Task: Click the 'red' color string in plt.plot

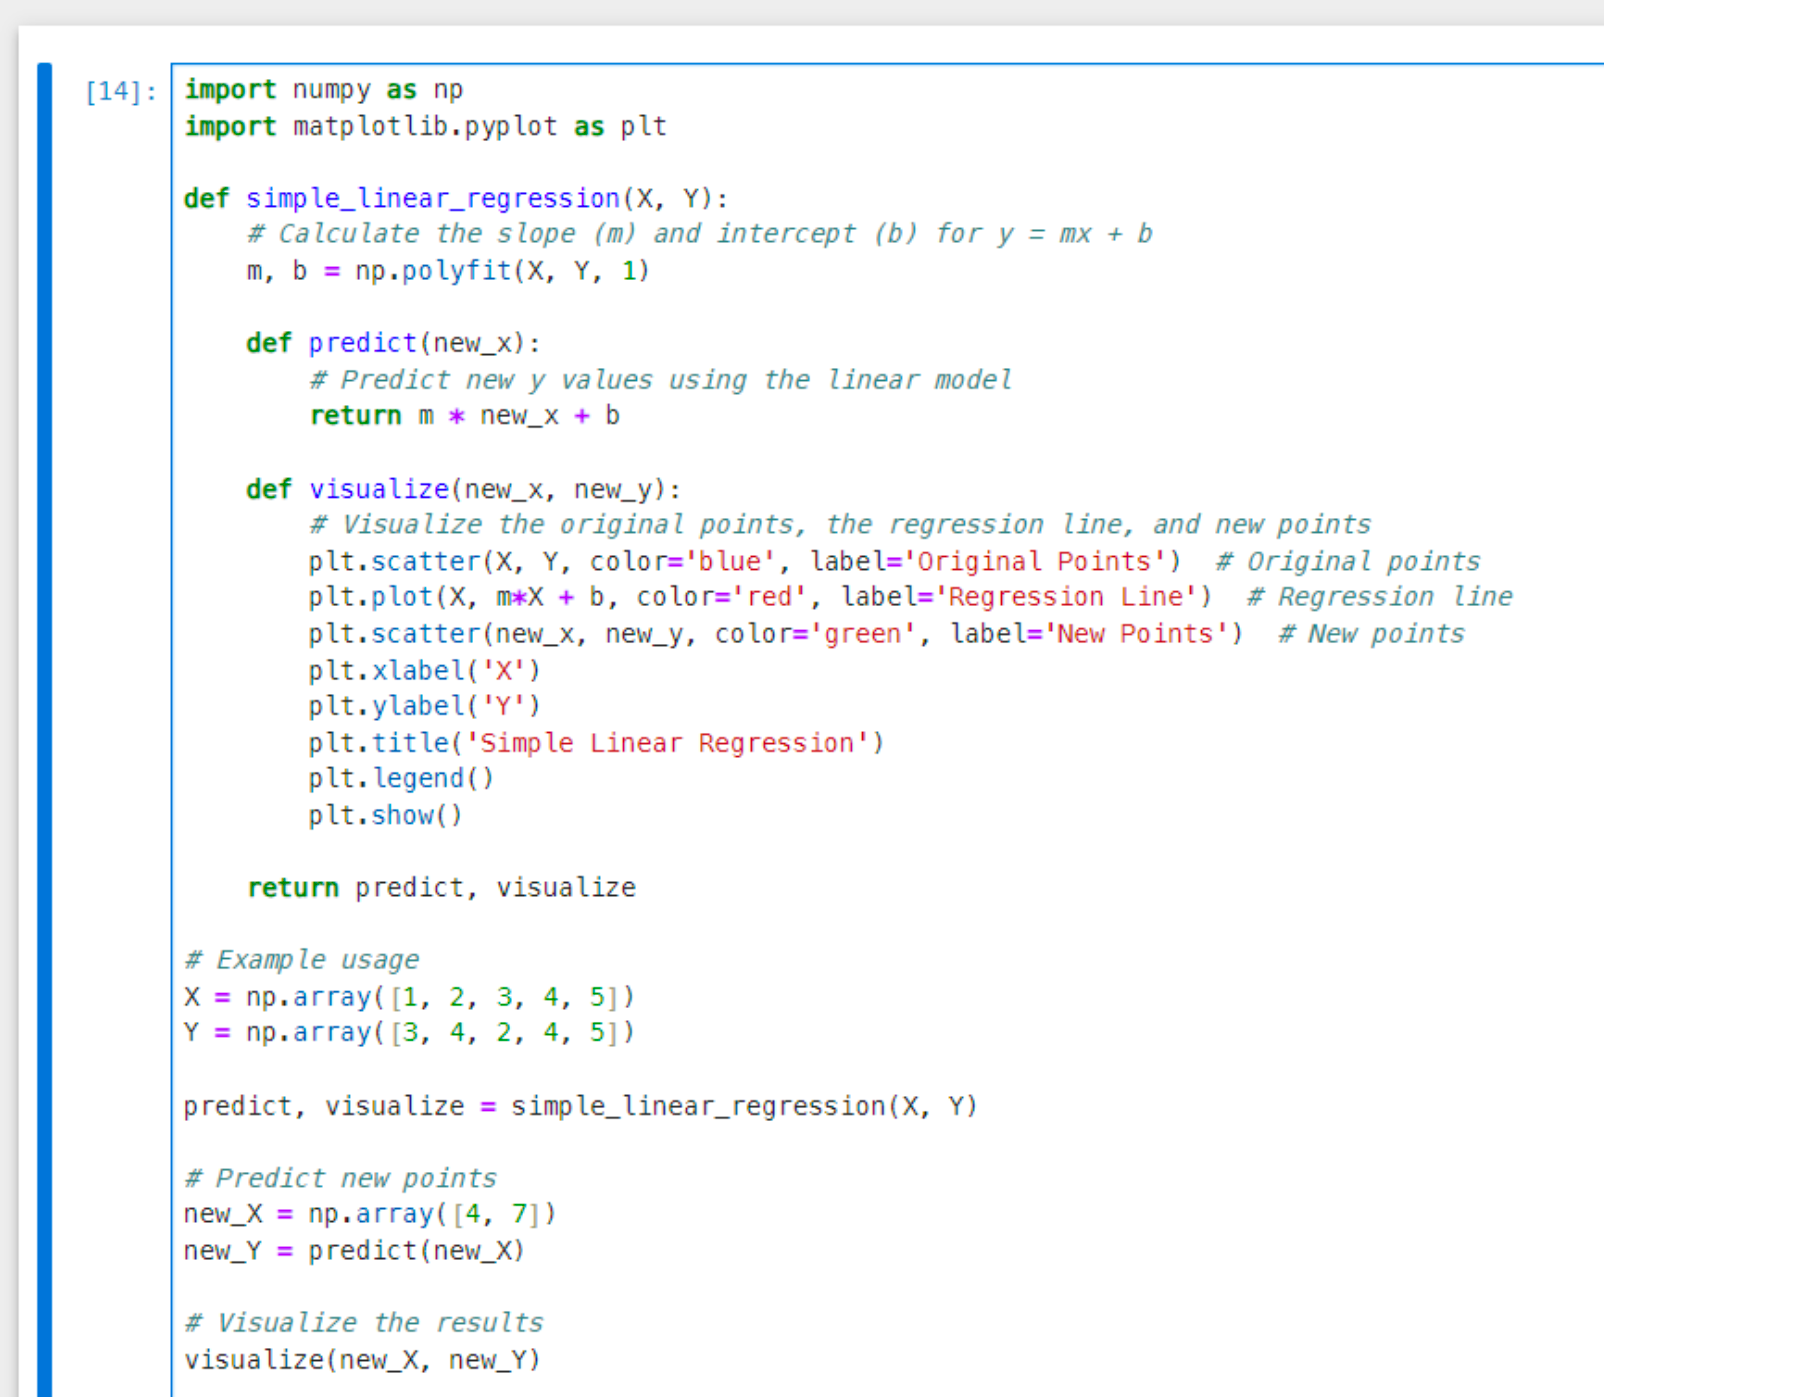Action: pos(769,598)
